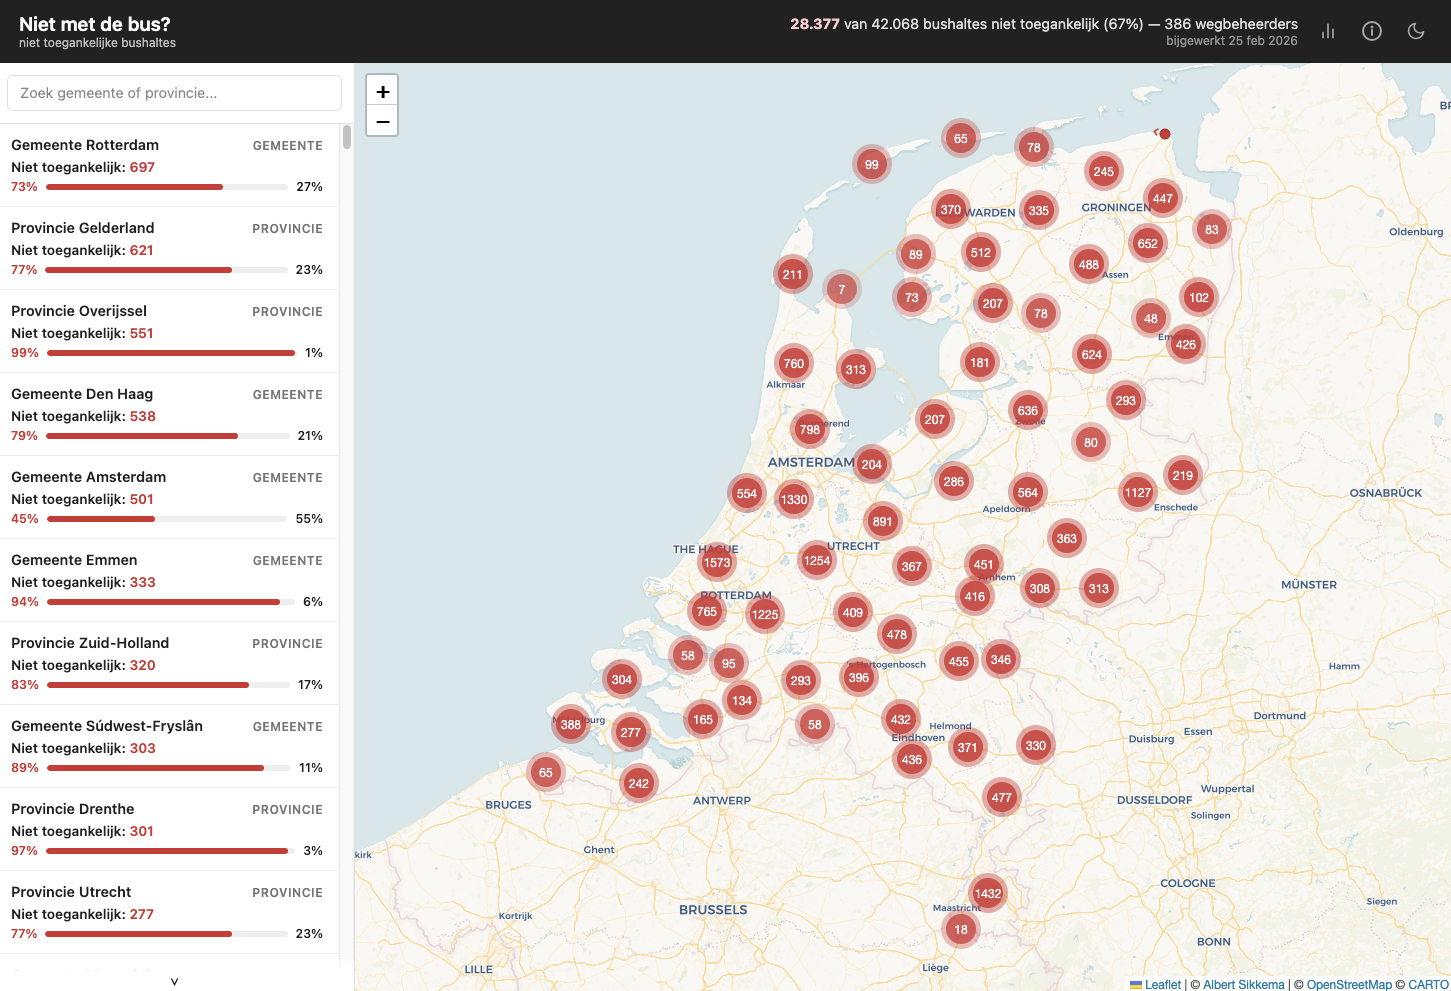Screen dimensions: 1451x991
Task: Open the info panel via the info icon
Action: pos(1371,31)
